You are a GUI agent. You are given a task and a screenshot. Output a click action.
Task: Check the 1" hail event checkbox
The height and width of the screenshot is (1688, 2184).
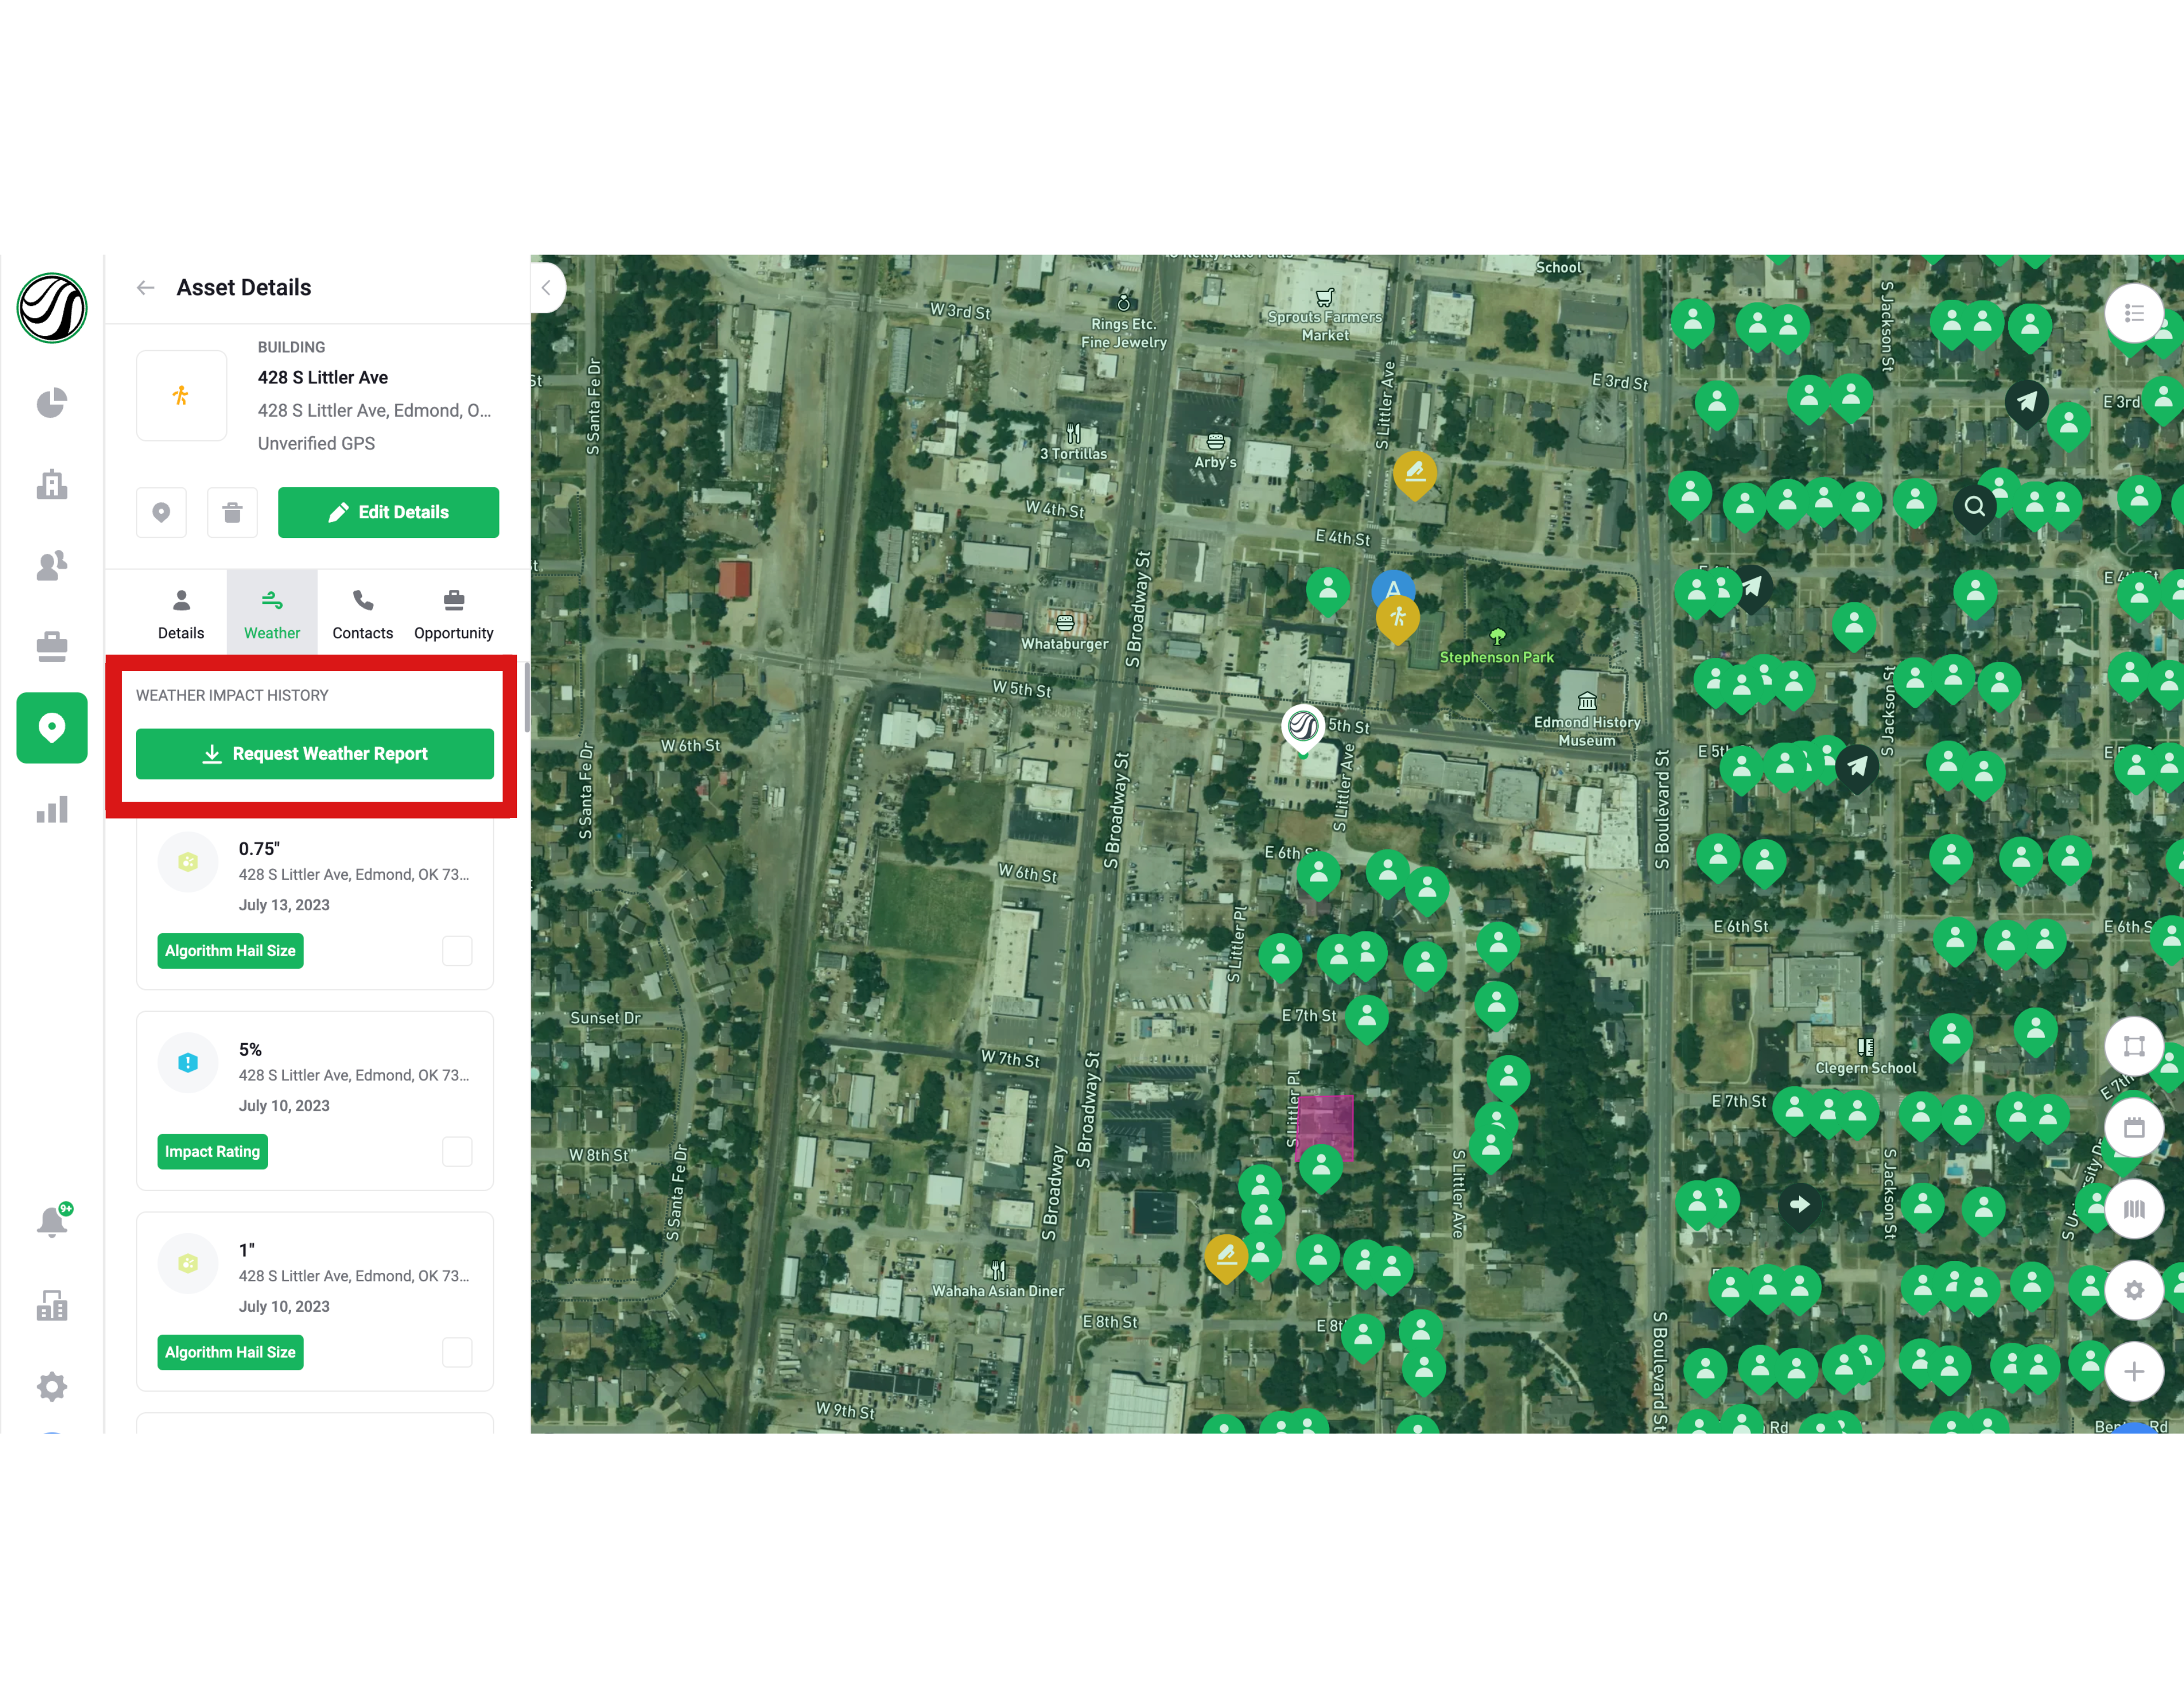pyautogui.click(x=457, y=1353)
